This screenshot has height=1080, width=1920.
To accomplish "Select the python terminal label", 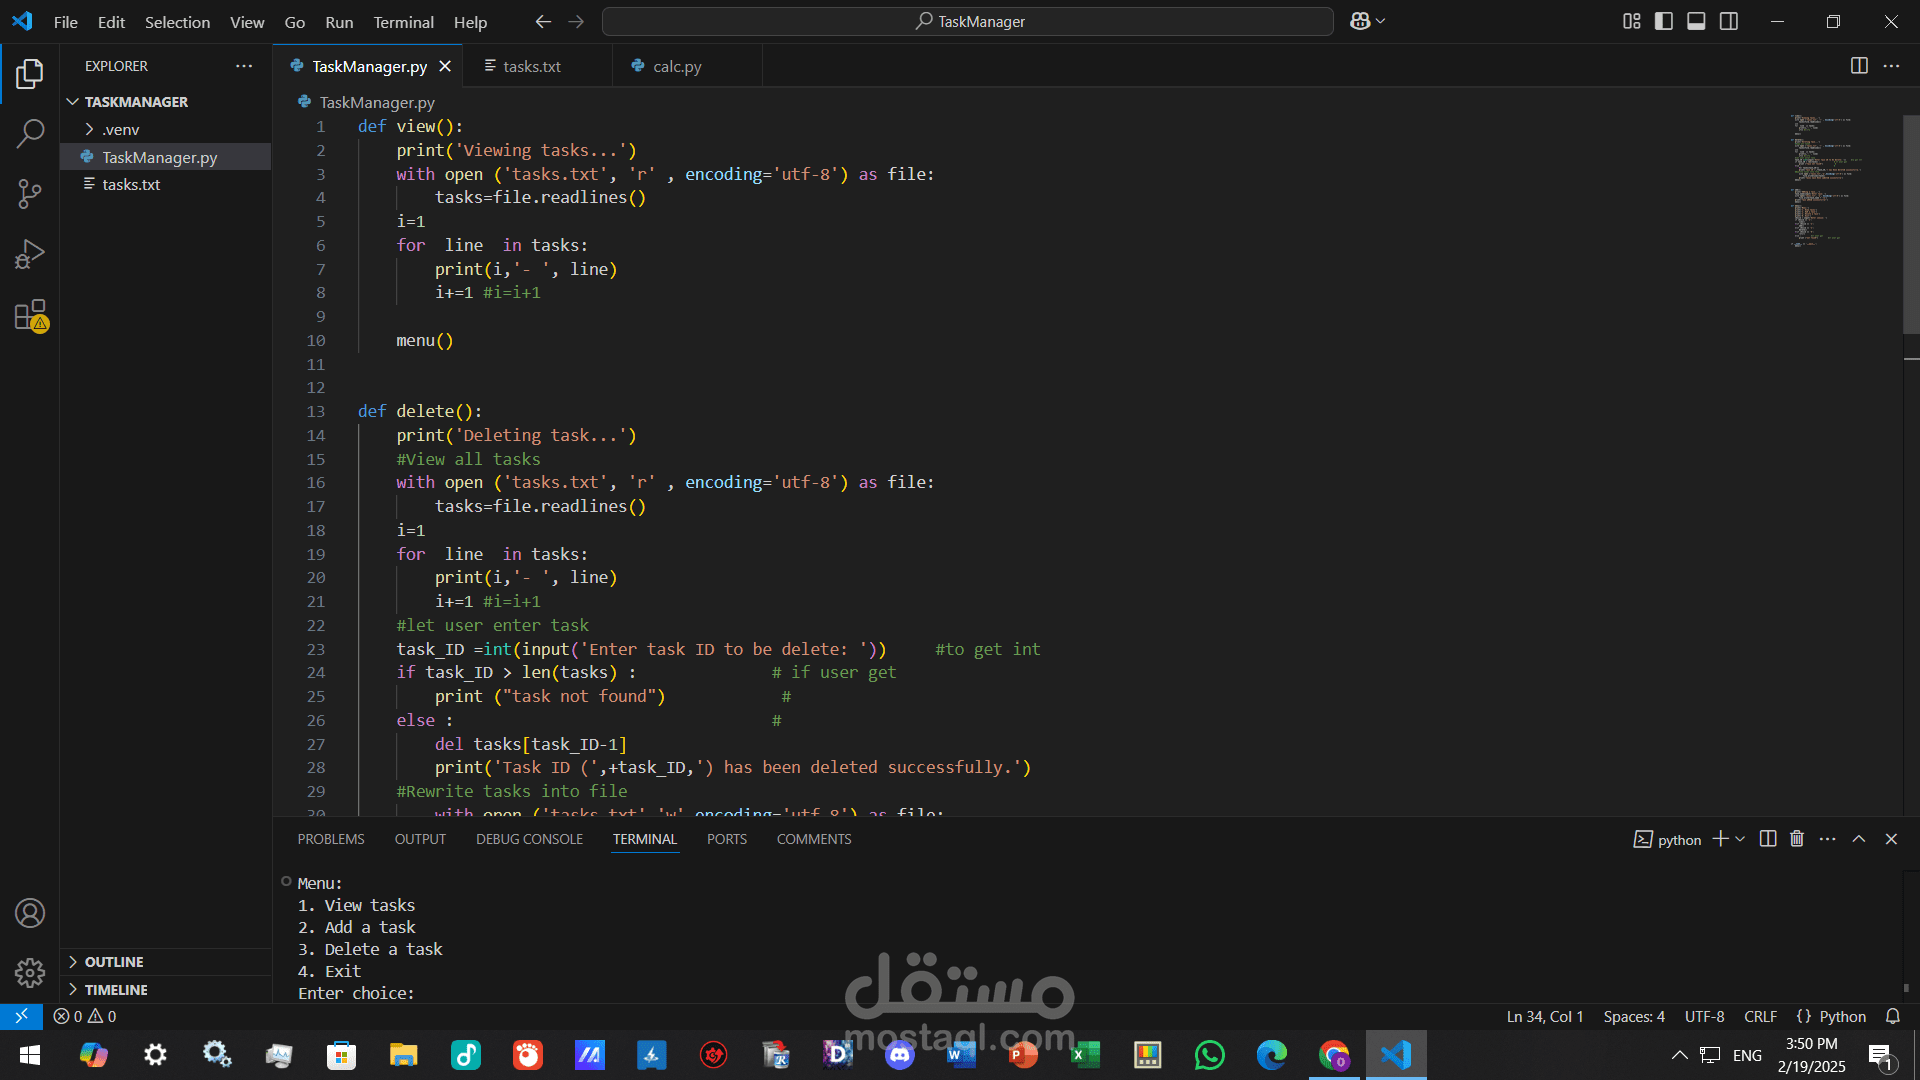I will pyautogui.click(x=1667, y=840).
